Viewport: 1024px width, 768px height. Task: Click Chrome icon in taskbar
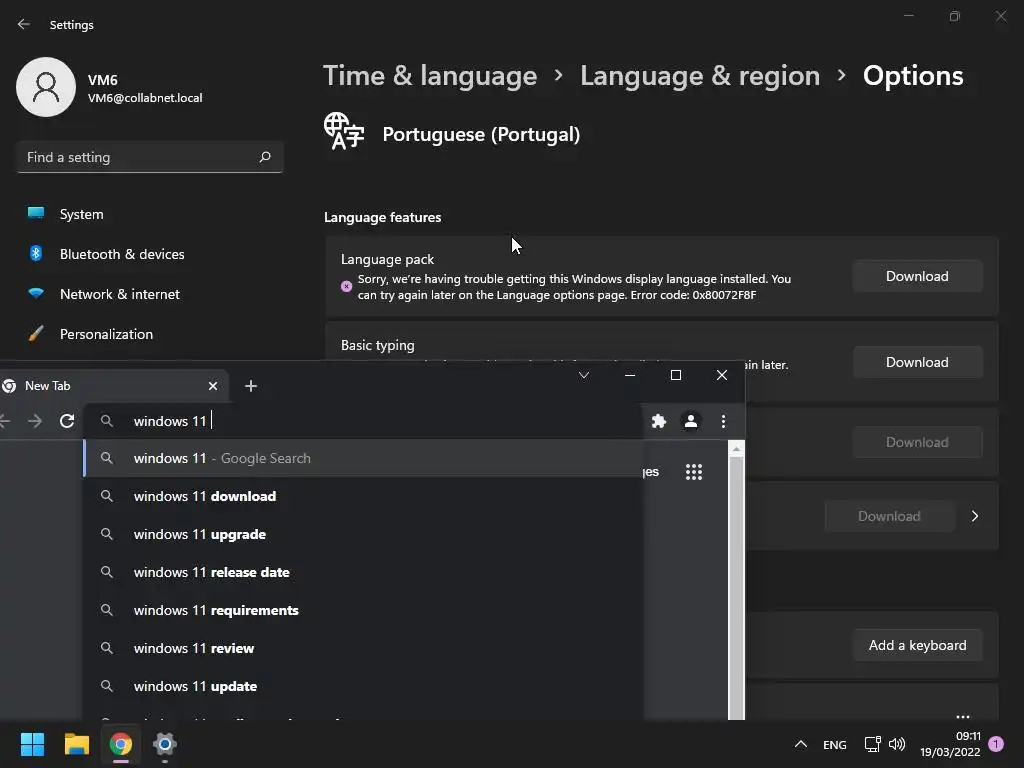121,744
